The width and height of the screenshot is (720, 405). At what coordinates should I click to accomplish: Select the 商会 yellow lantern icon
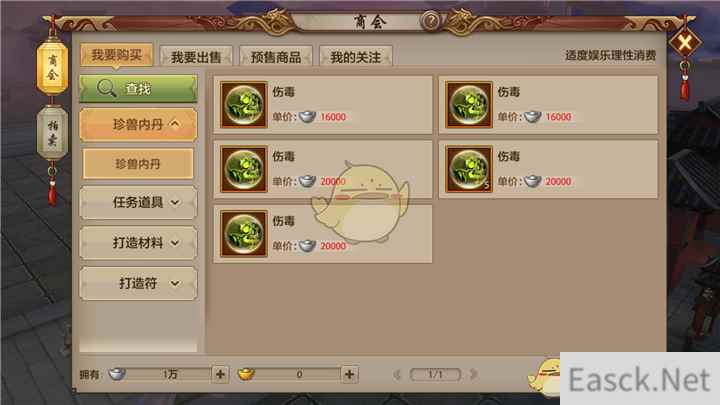click(52, 67)
